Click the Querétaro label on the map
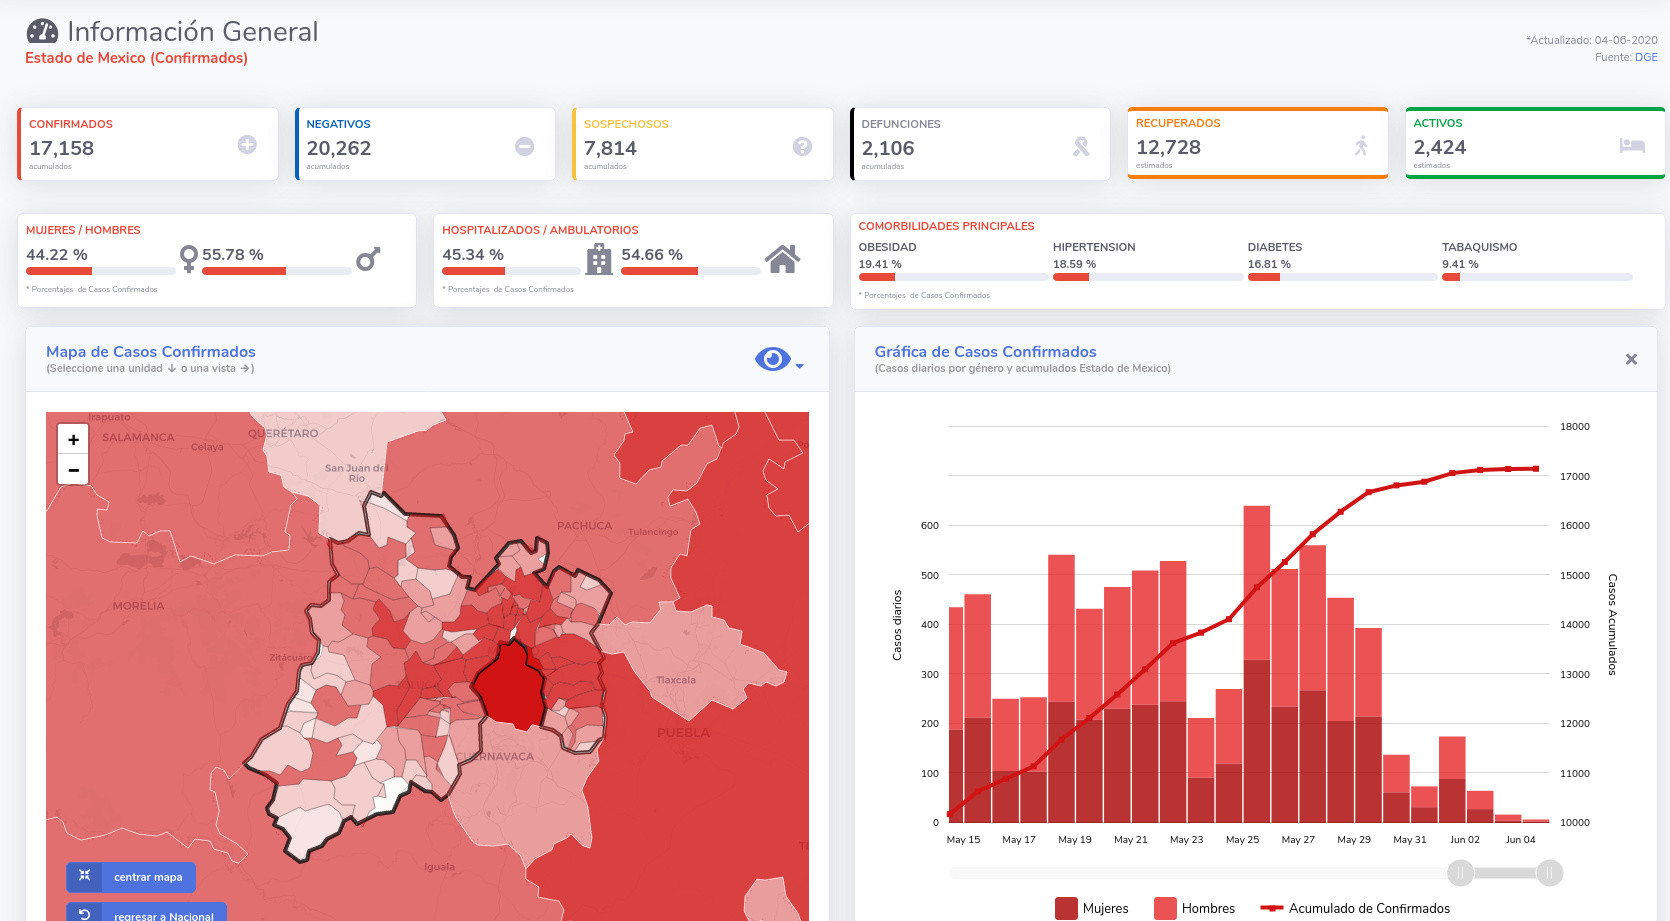 [x=283, y=434]
